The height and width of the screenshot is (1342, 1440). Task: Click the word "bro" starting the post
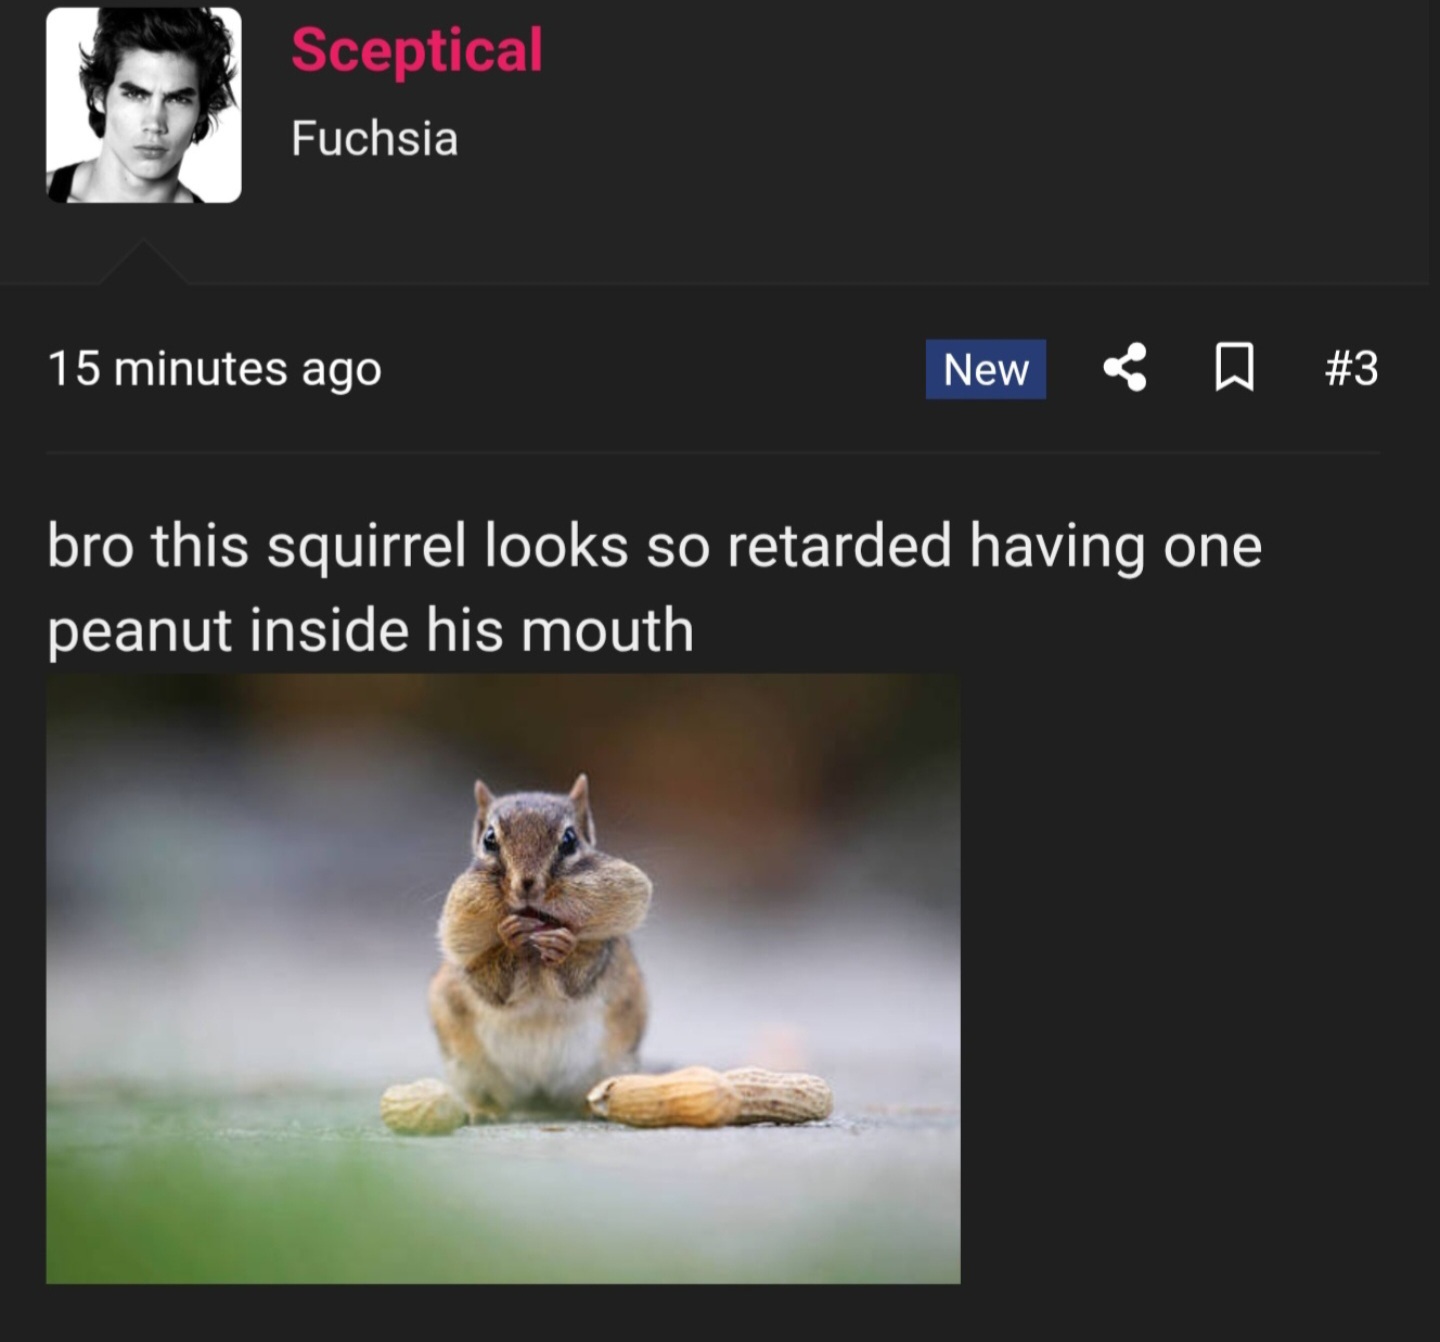click(90, 547)
